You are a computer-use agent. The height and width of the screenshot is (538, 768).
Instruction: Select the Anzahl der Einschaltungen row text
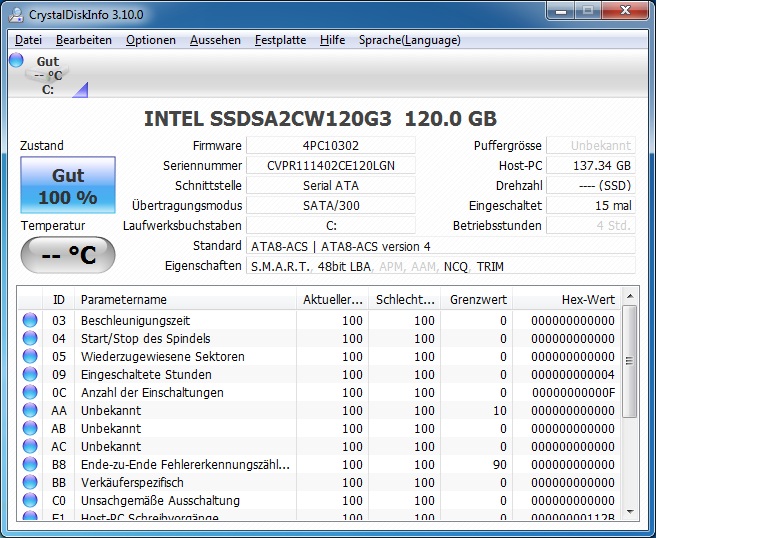coord(152,392)
